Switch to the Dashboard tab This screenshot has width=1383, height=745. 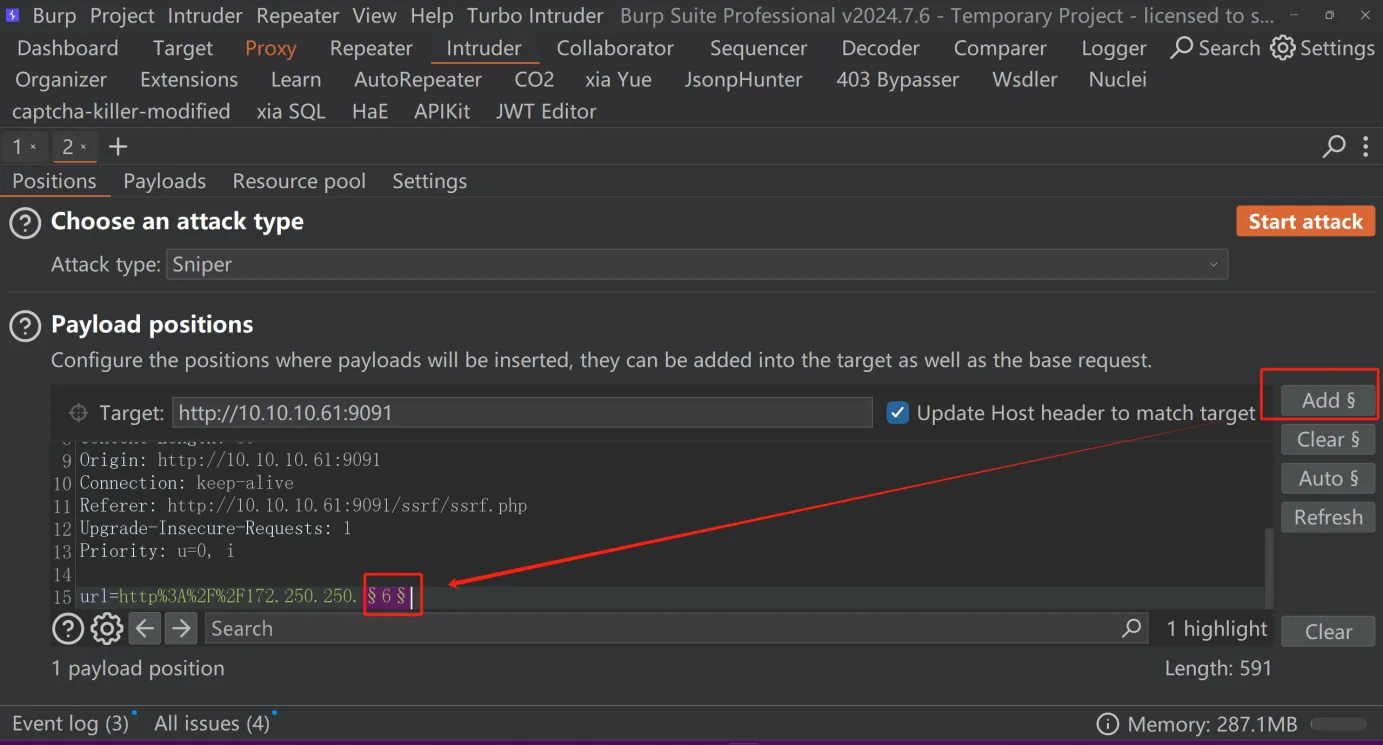[x=68, y=48]
